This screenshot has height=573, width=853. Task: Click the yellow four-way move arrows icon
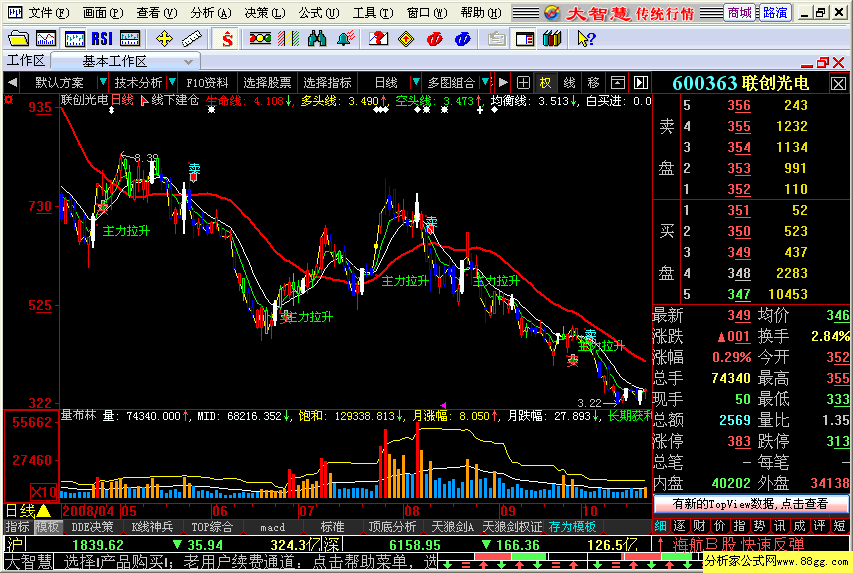pyautogui.click(x=164, y=39)
